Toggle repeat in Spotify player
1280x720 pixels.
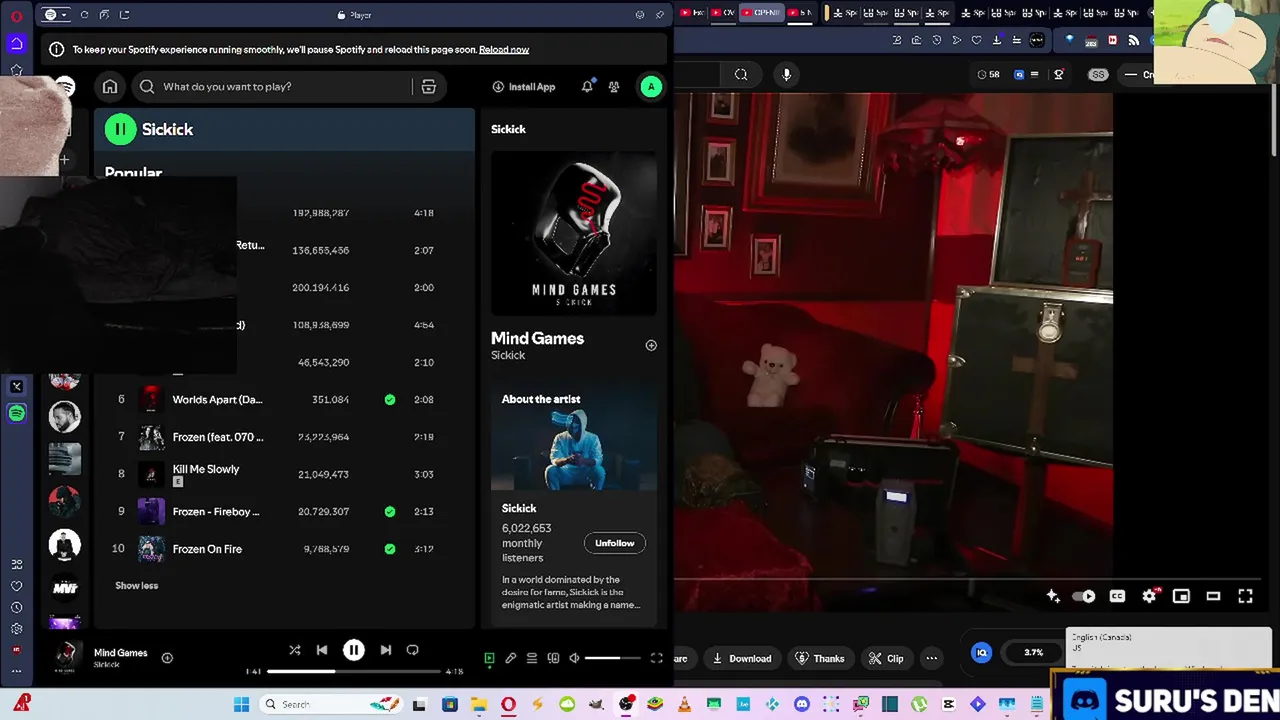(412, 650)
